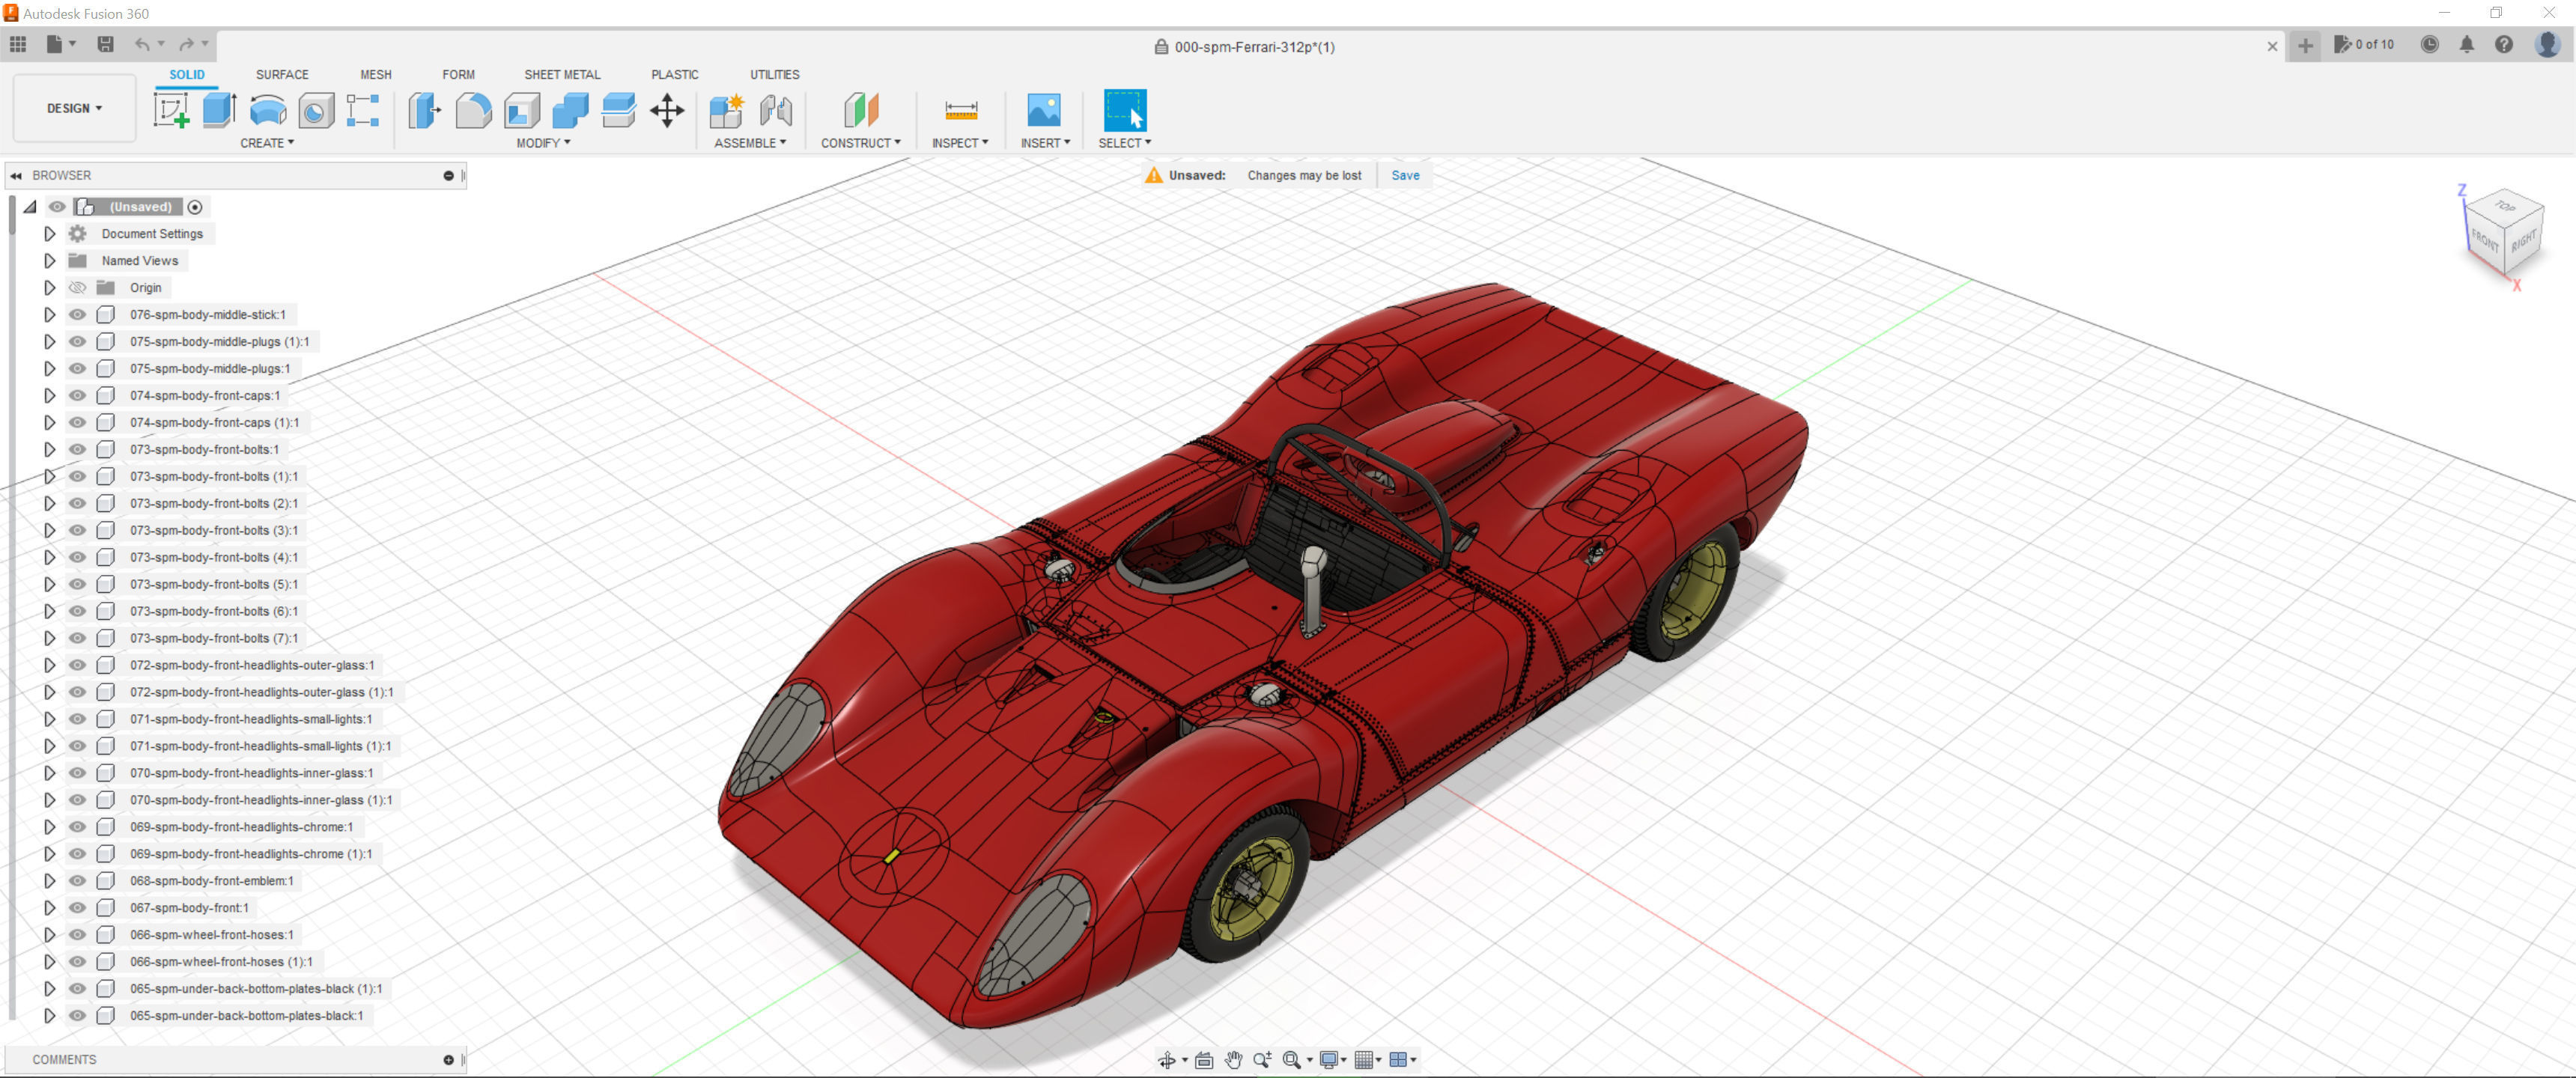Toggle visibility of the Origin folder
This screenshot has height=1078, width=2576.
(77, 287)
